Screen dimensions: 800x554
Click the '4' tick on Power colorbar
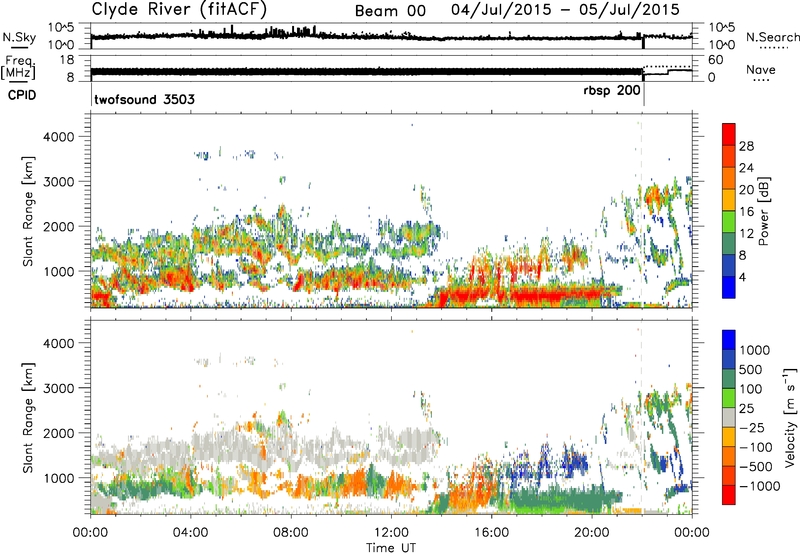[x=743, y=277]
